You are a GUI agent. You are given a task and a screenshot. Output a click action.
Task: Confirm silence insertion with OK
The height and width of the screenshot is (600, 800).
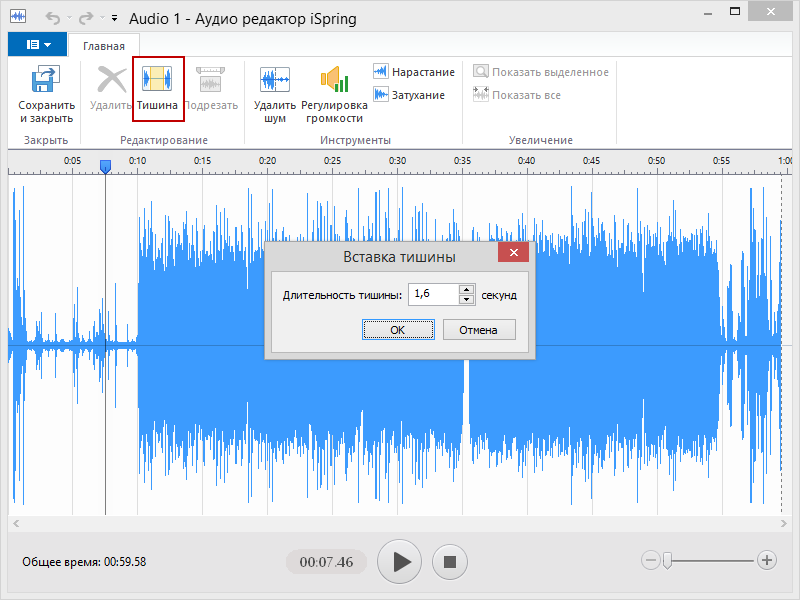pyautogui.click(x=398, y=330)
